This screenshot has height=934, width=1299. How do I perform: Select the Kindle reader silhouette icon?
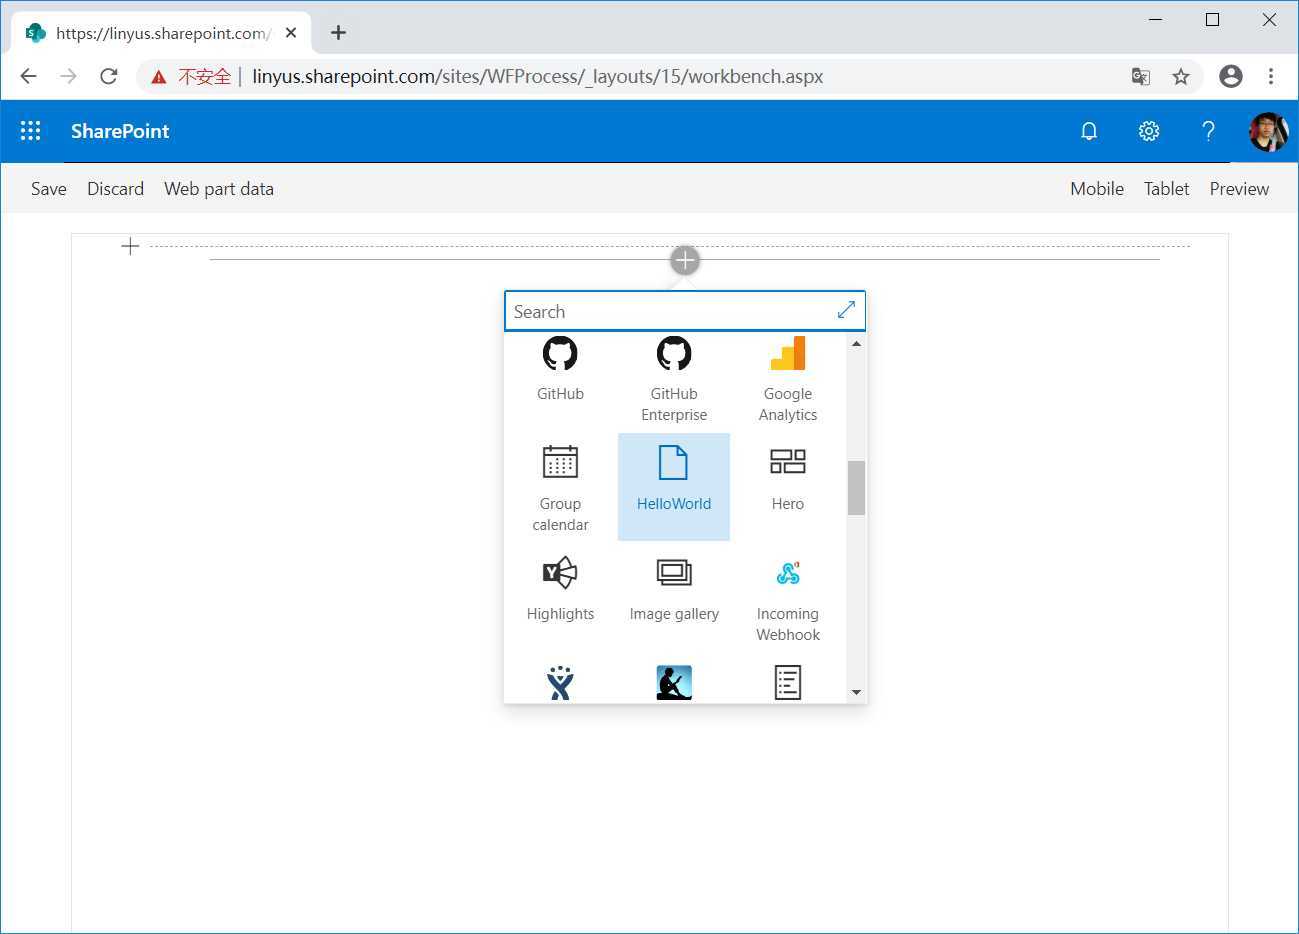tap(674, 683)
